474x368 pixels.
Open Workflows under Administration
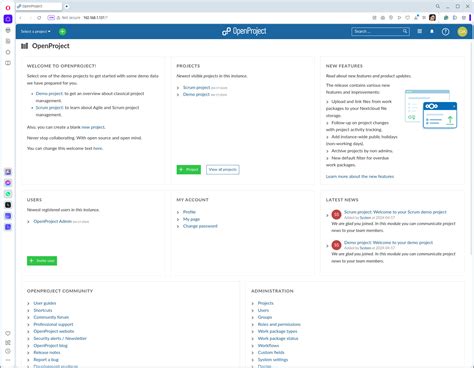click(268, 346)
